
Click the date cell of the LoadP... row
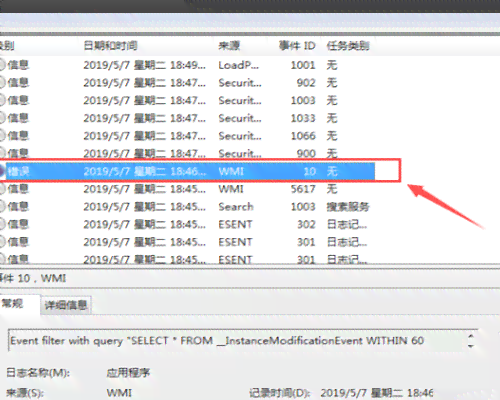point(144,65)
